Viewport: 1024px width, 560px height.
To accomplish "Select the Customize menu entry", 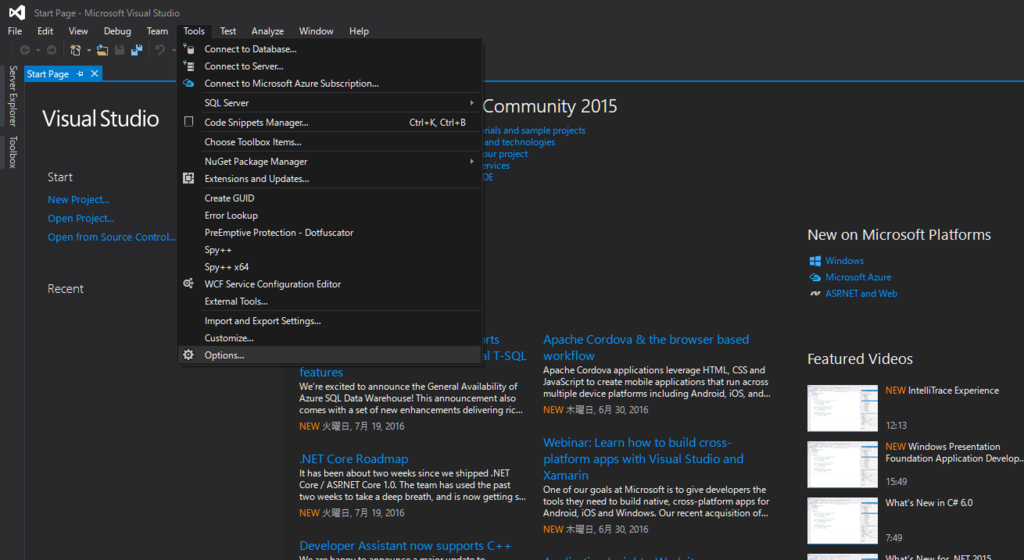I will pyautogui.click(x=330, y=338).
